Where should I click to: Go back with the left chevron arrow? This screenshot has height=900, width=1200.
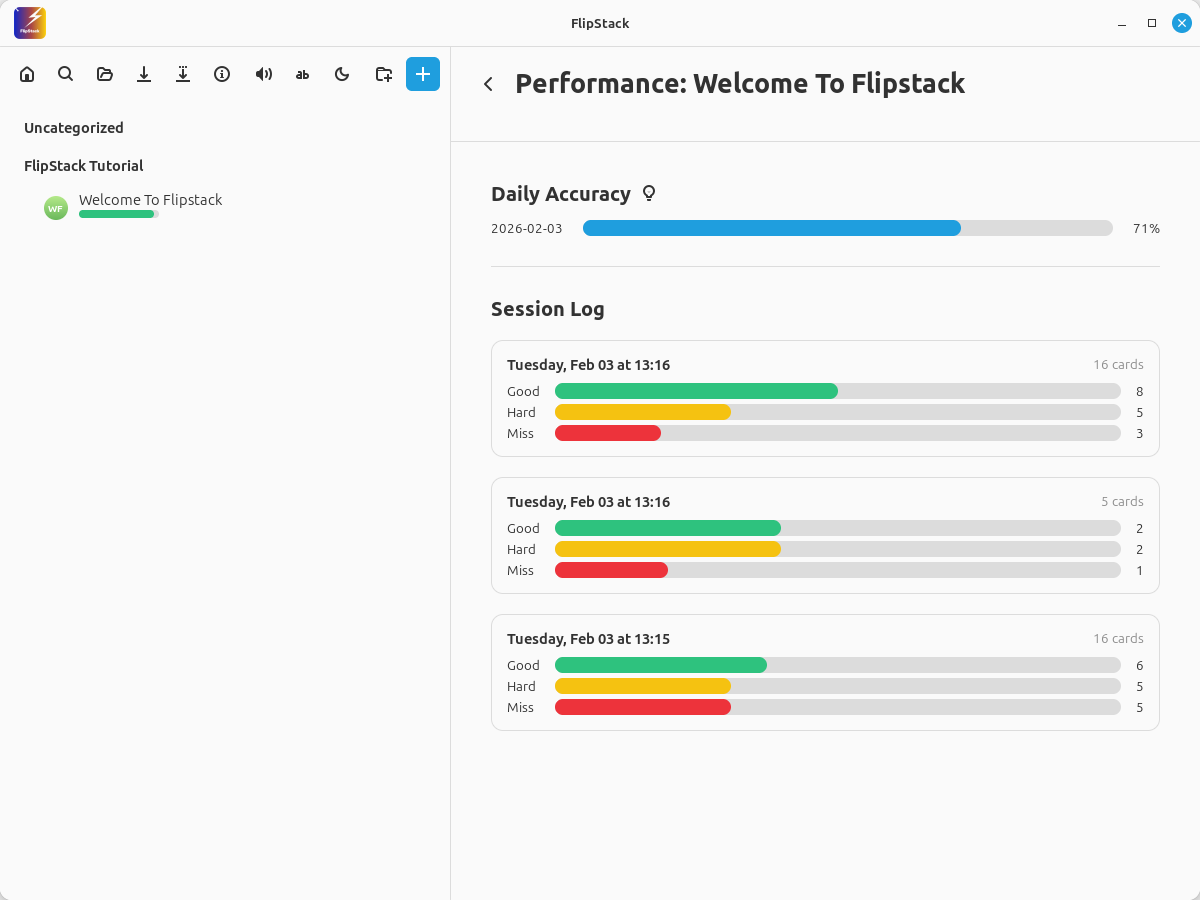pyautogui.click(x=488, y=84)
